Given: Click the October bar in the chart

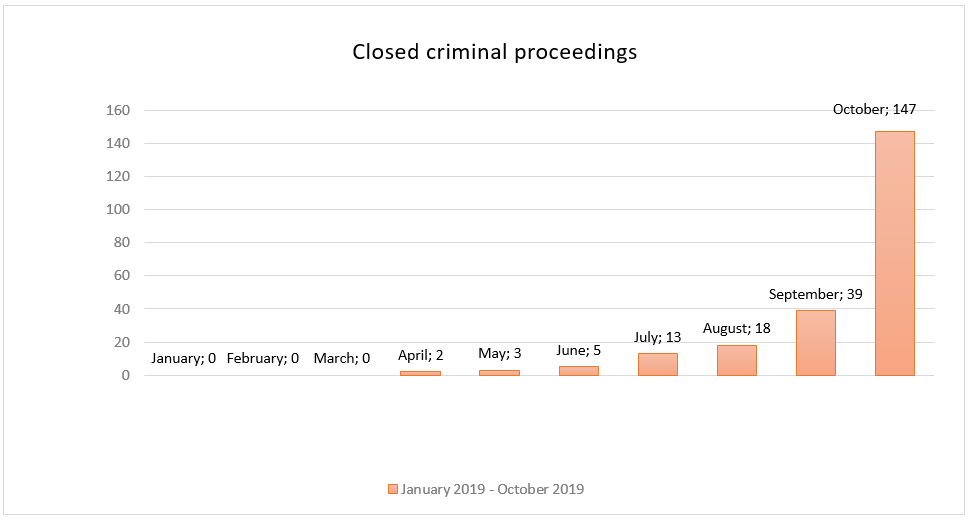Looking at the screenshot, I should click(x=894, y=253).
